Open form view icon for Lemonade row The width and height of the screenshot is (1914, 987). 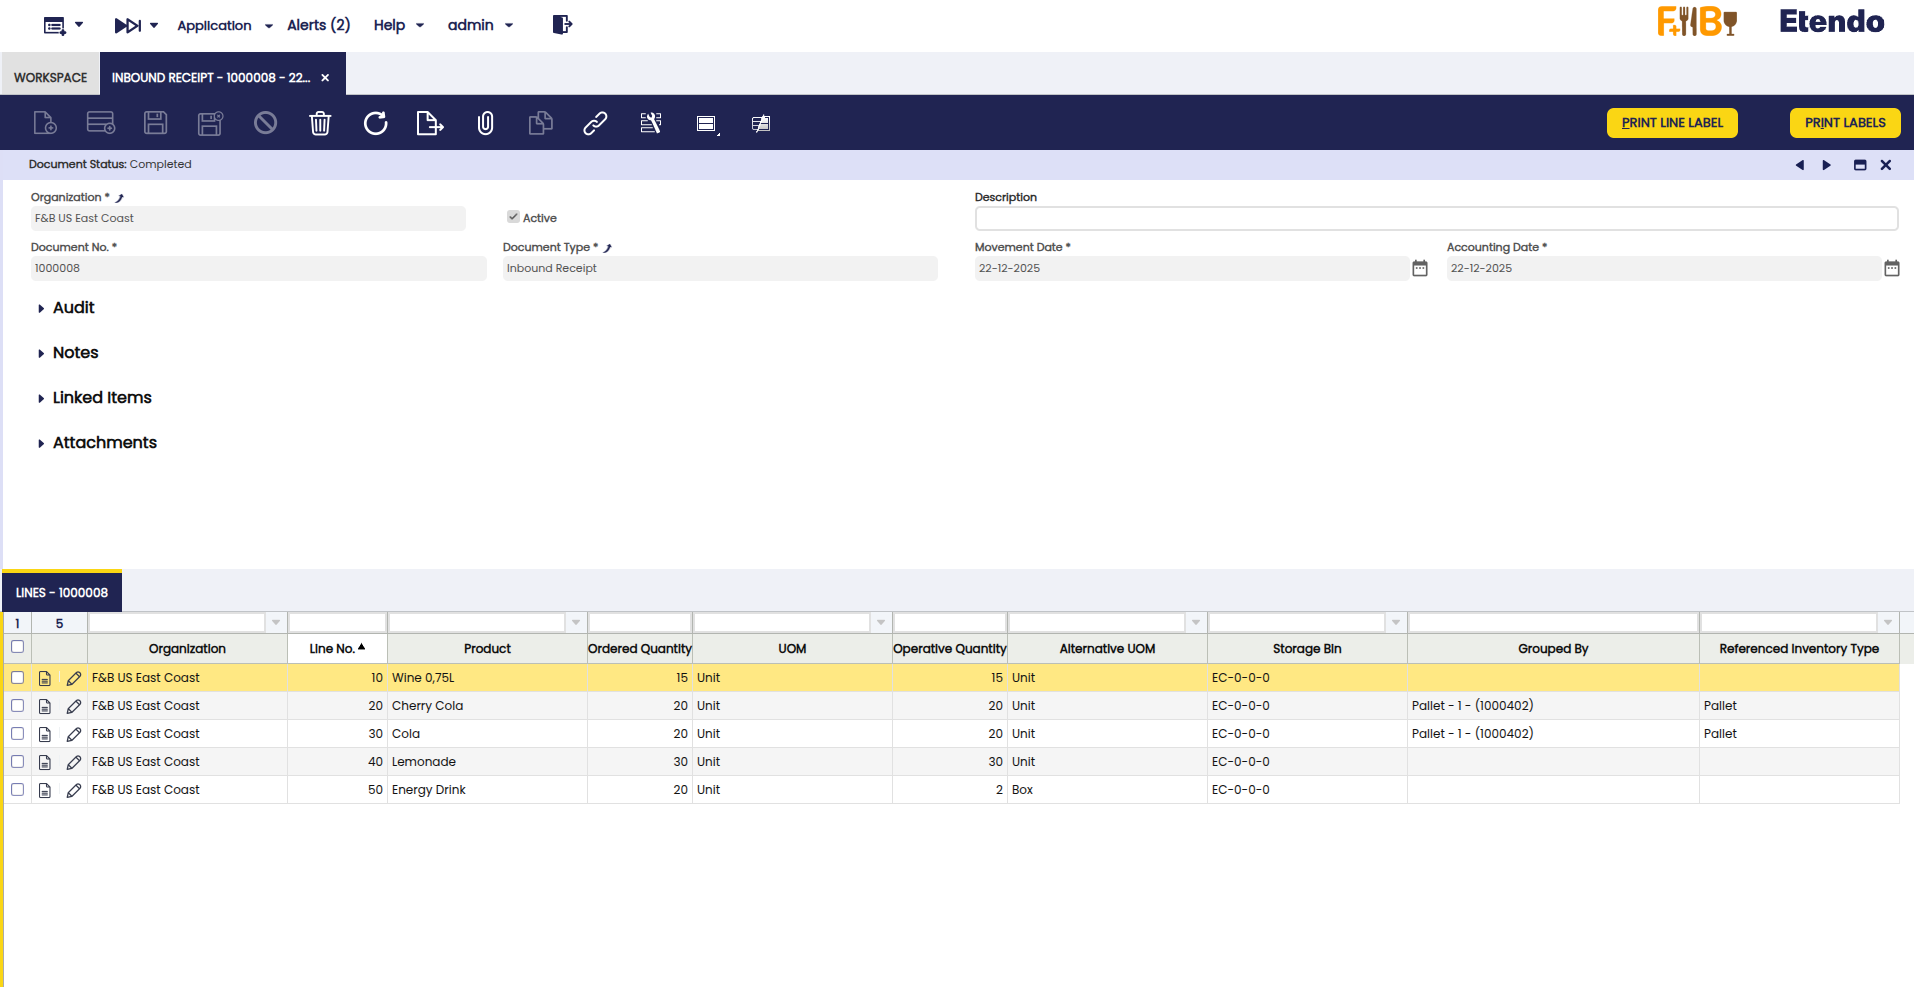coord(45,762)
